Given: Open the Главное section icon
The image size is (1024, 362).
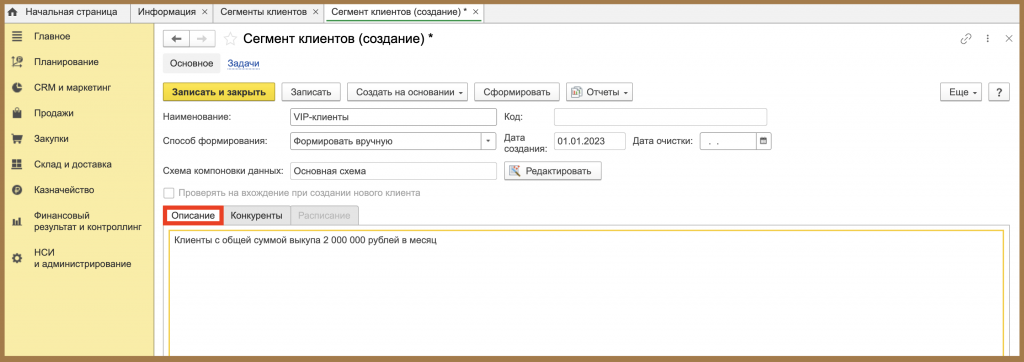Looking at the screenshot, I should point(17,36).
